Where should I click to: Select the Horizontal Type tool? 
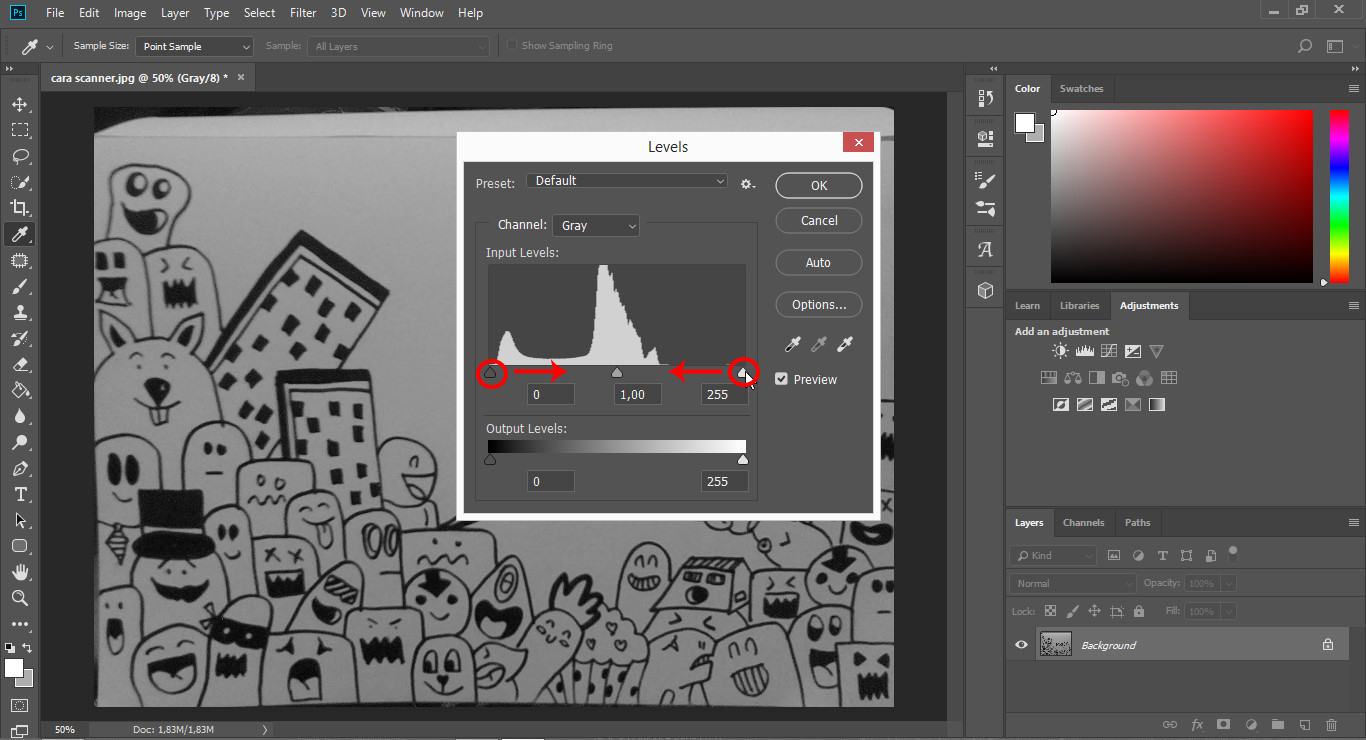pos(19,495)
